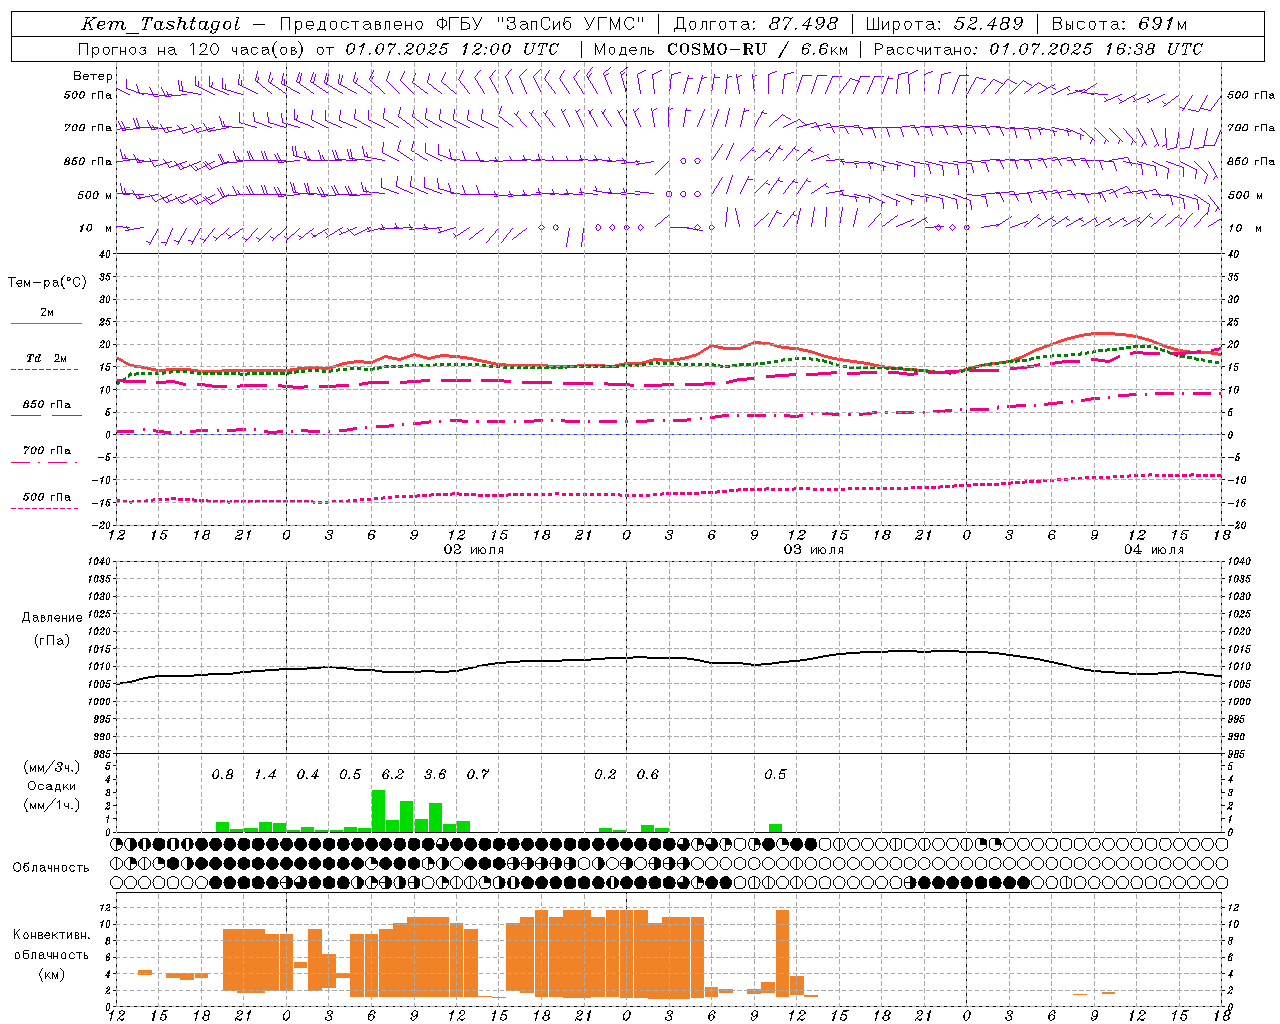Click the 0.4 precipitation value
The width and height of the screenshot is (1280, 1024).
pyautogui.click(x=308, y=774)
